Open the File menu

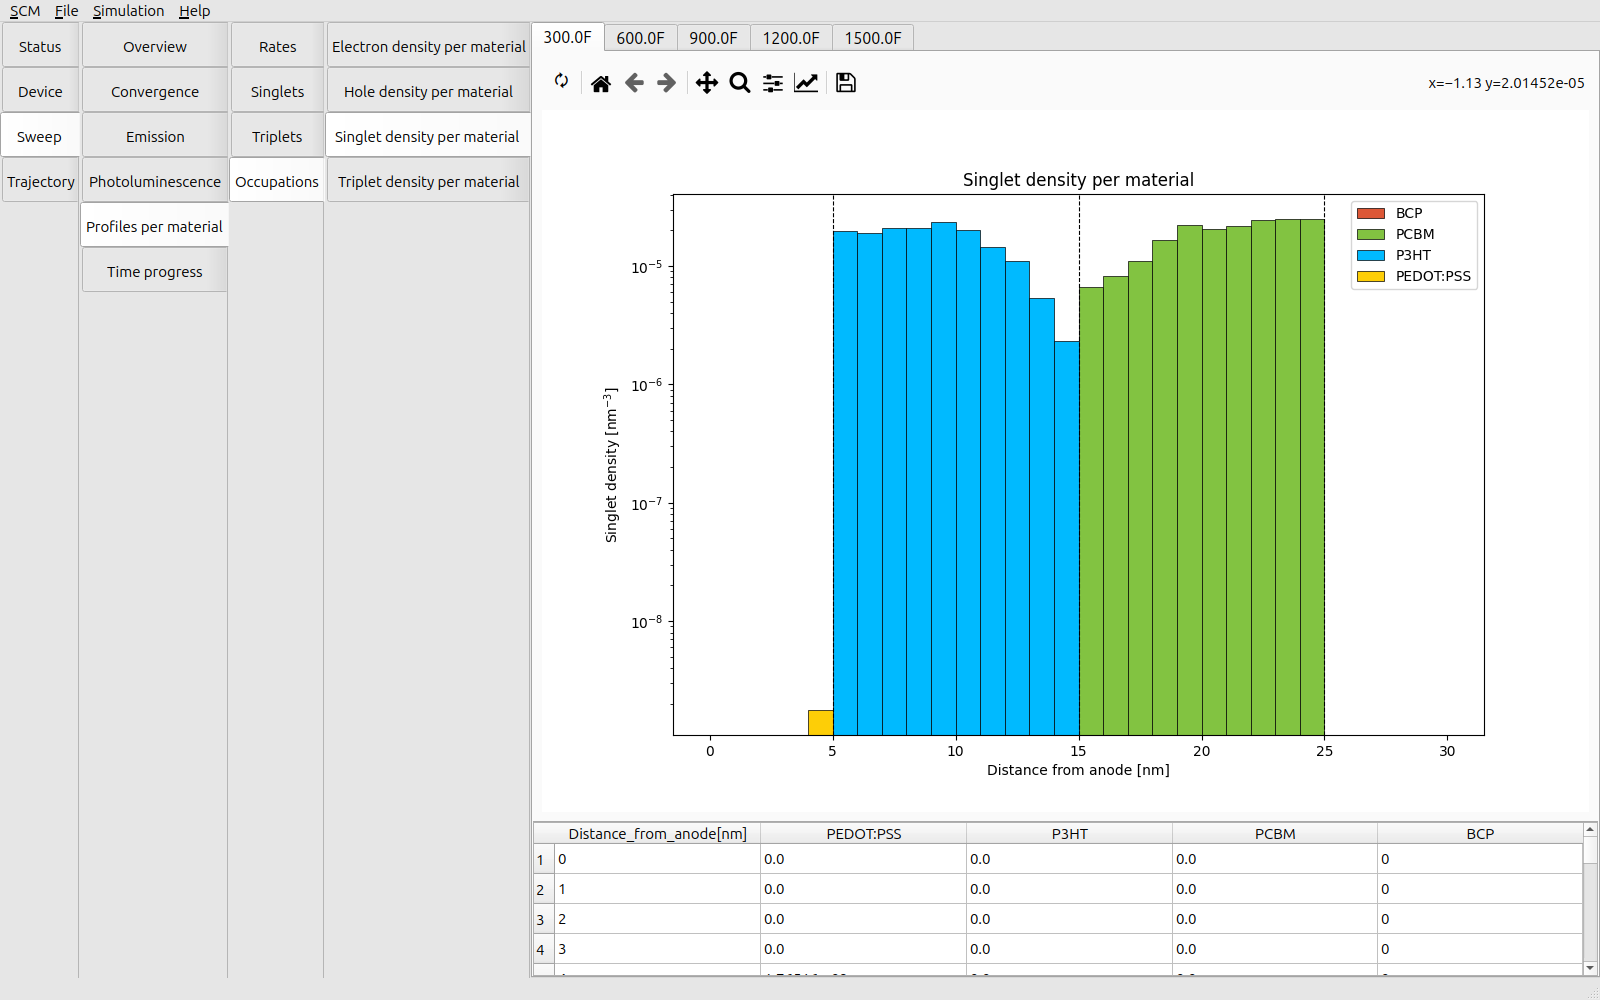(66, 11)
